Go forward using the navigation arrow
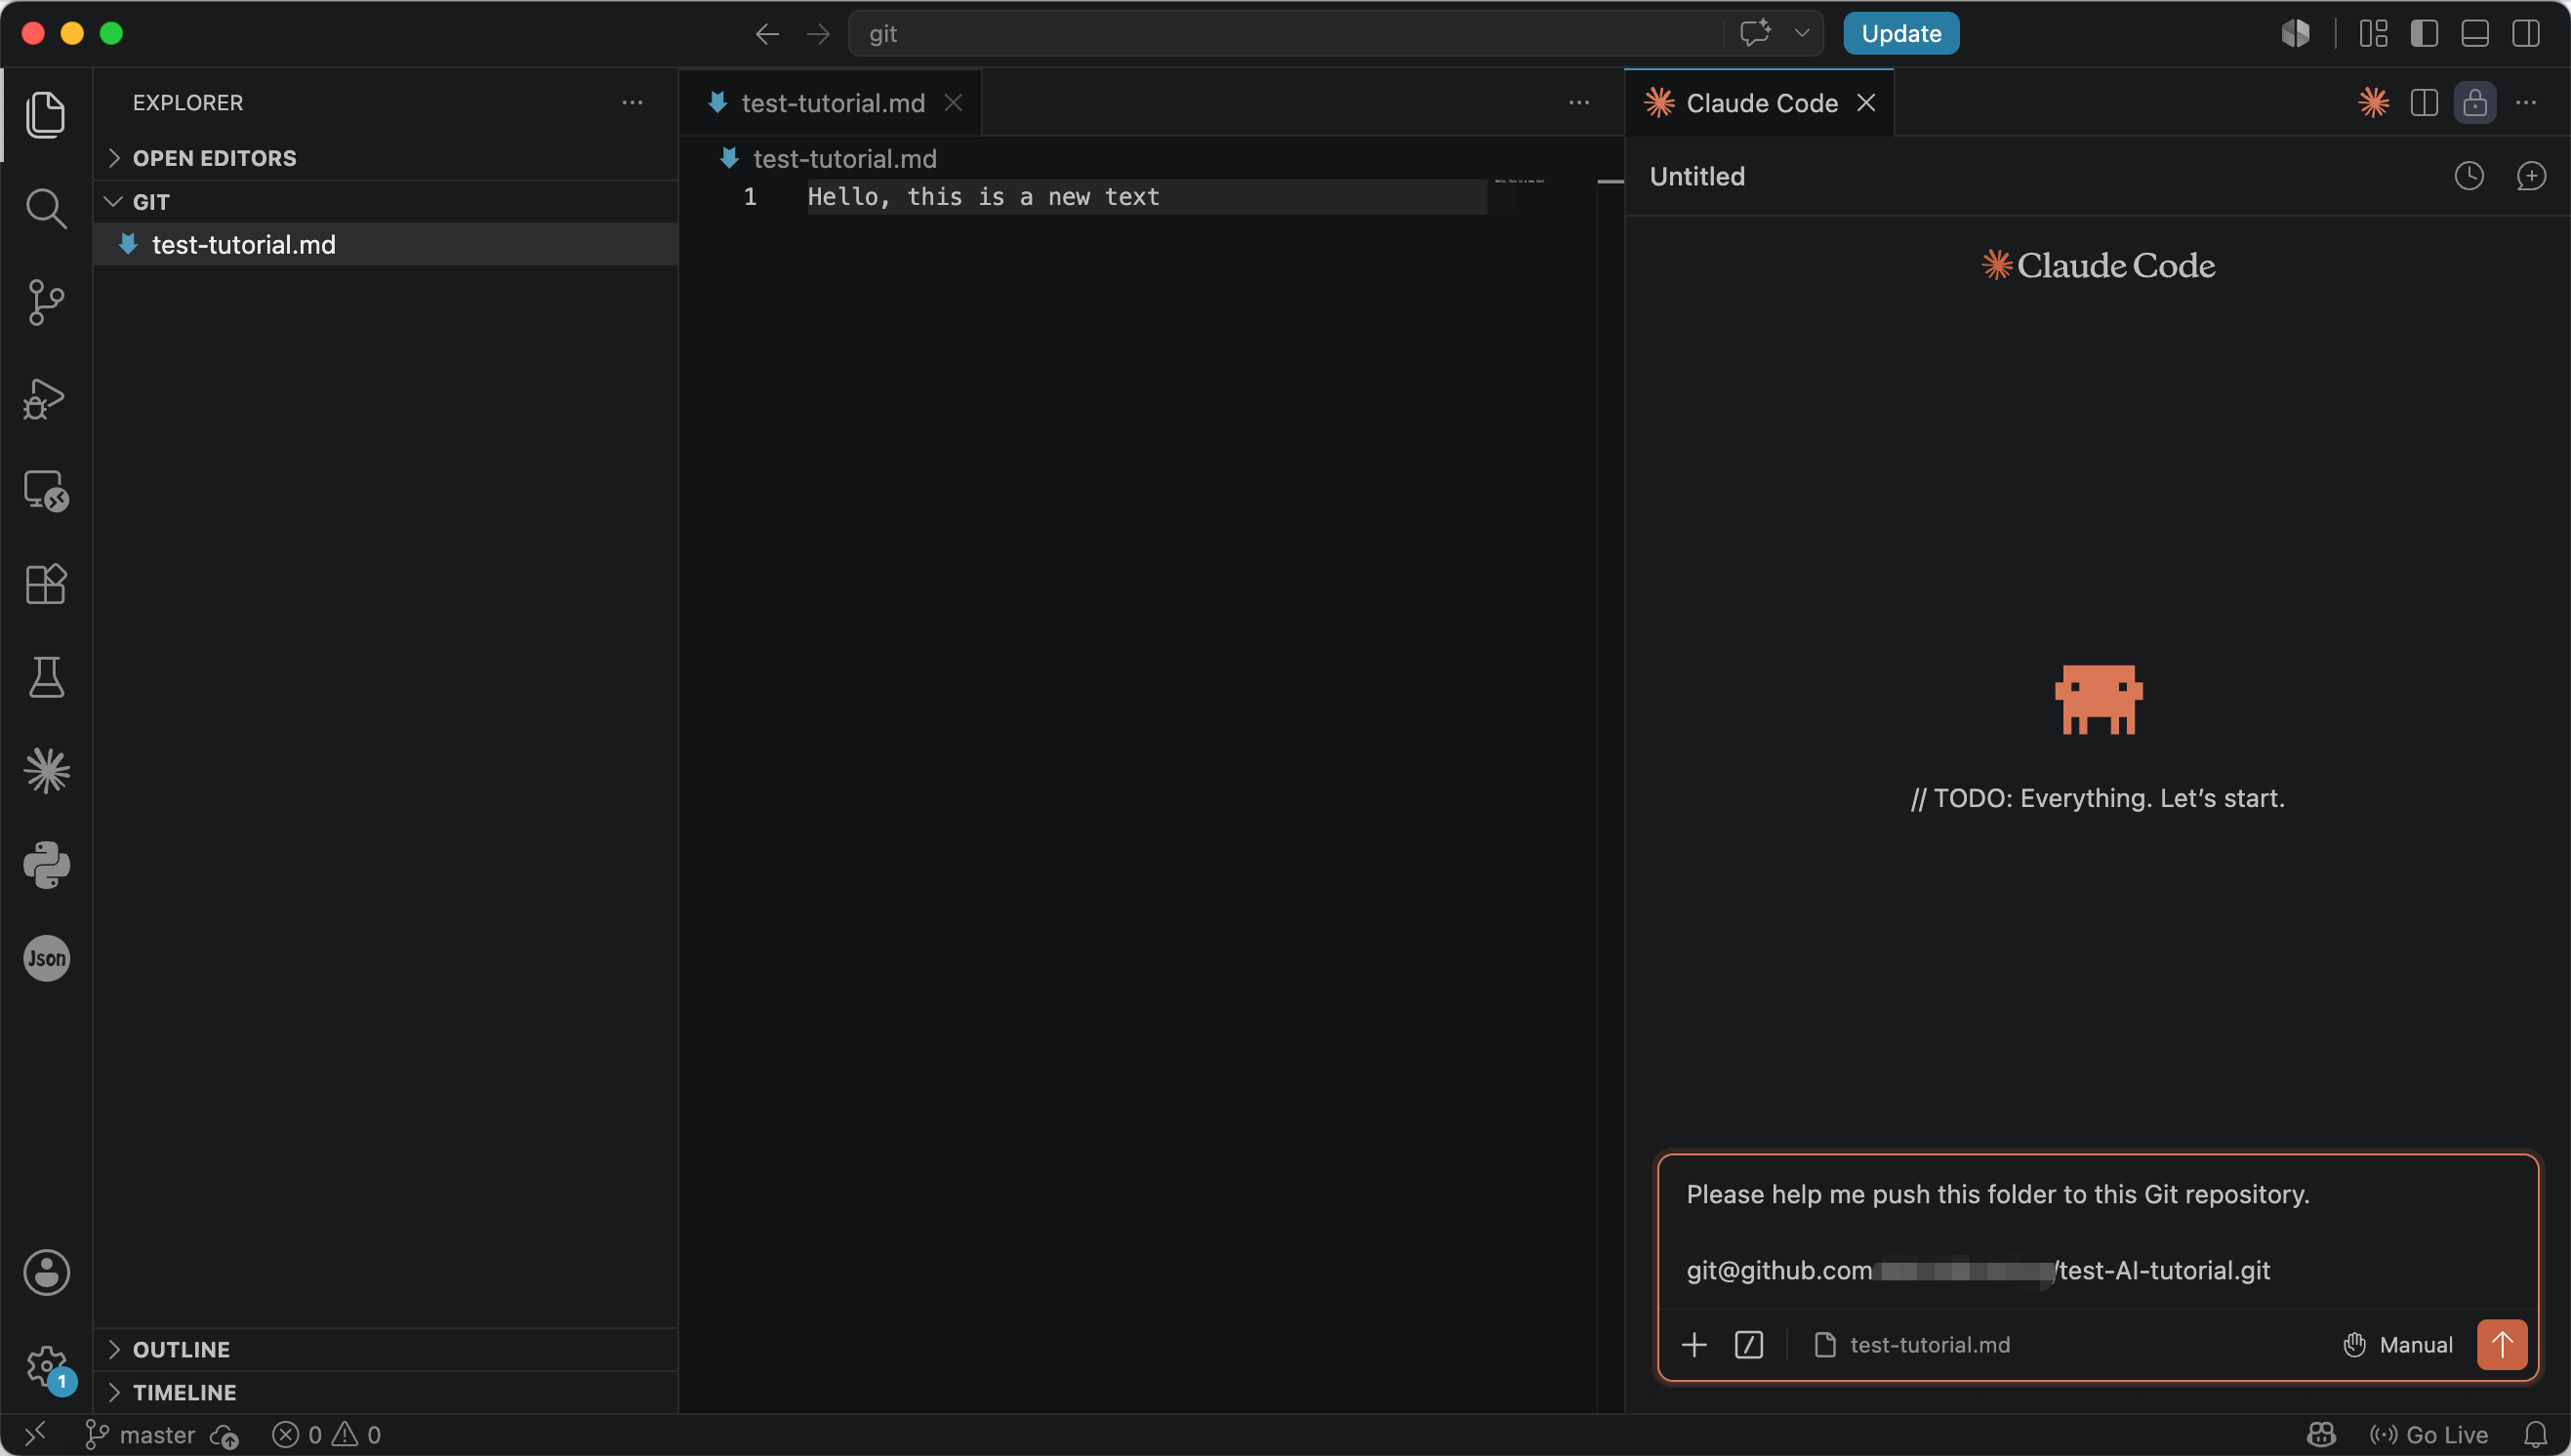This screenshot has height=1456, width=2571. point(818,34)
